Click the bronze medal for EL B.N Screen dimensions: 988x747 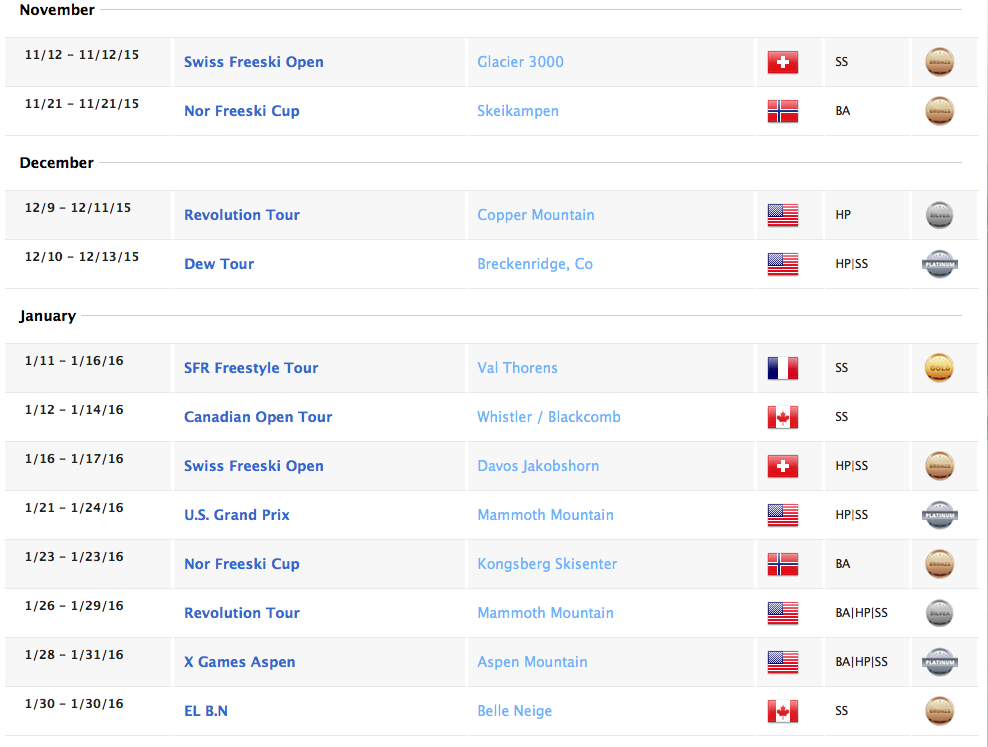pos(939,711)
